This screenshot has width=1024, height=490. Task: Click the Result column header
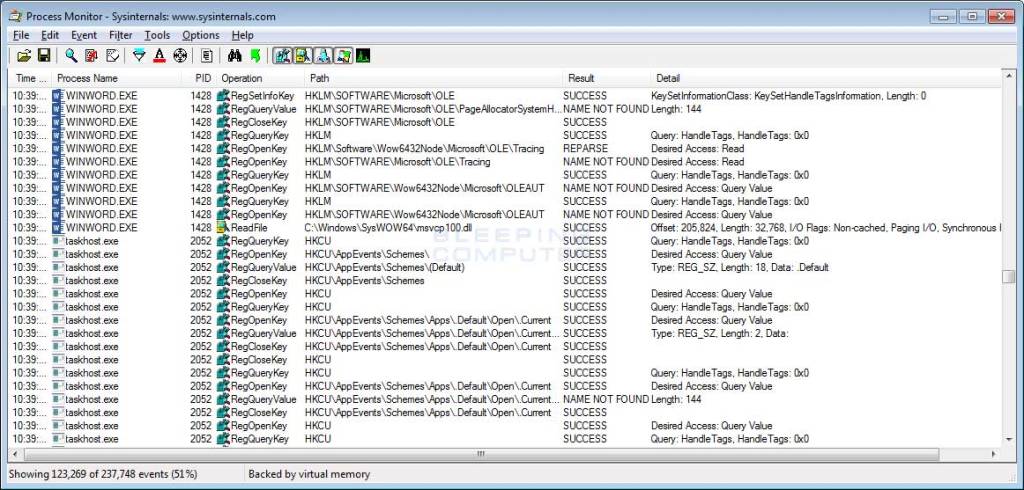click(581, 78)
